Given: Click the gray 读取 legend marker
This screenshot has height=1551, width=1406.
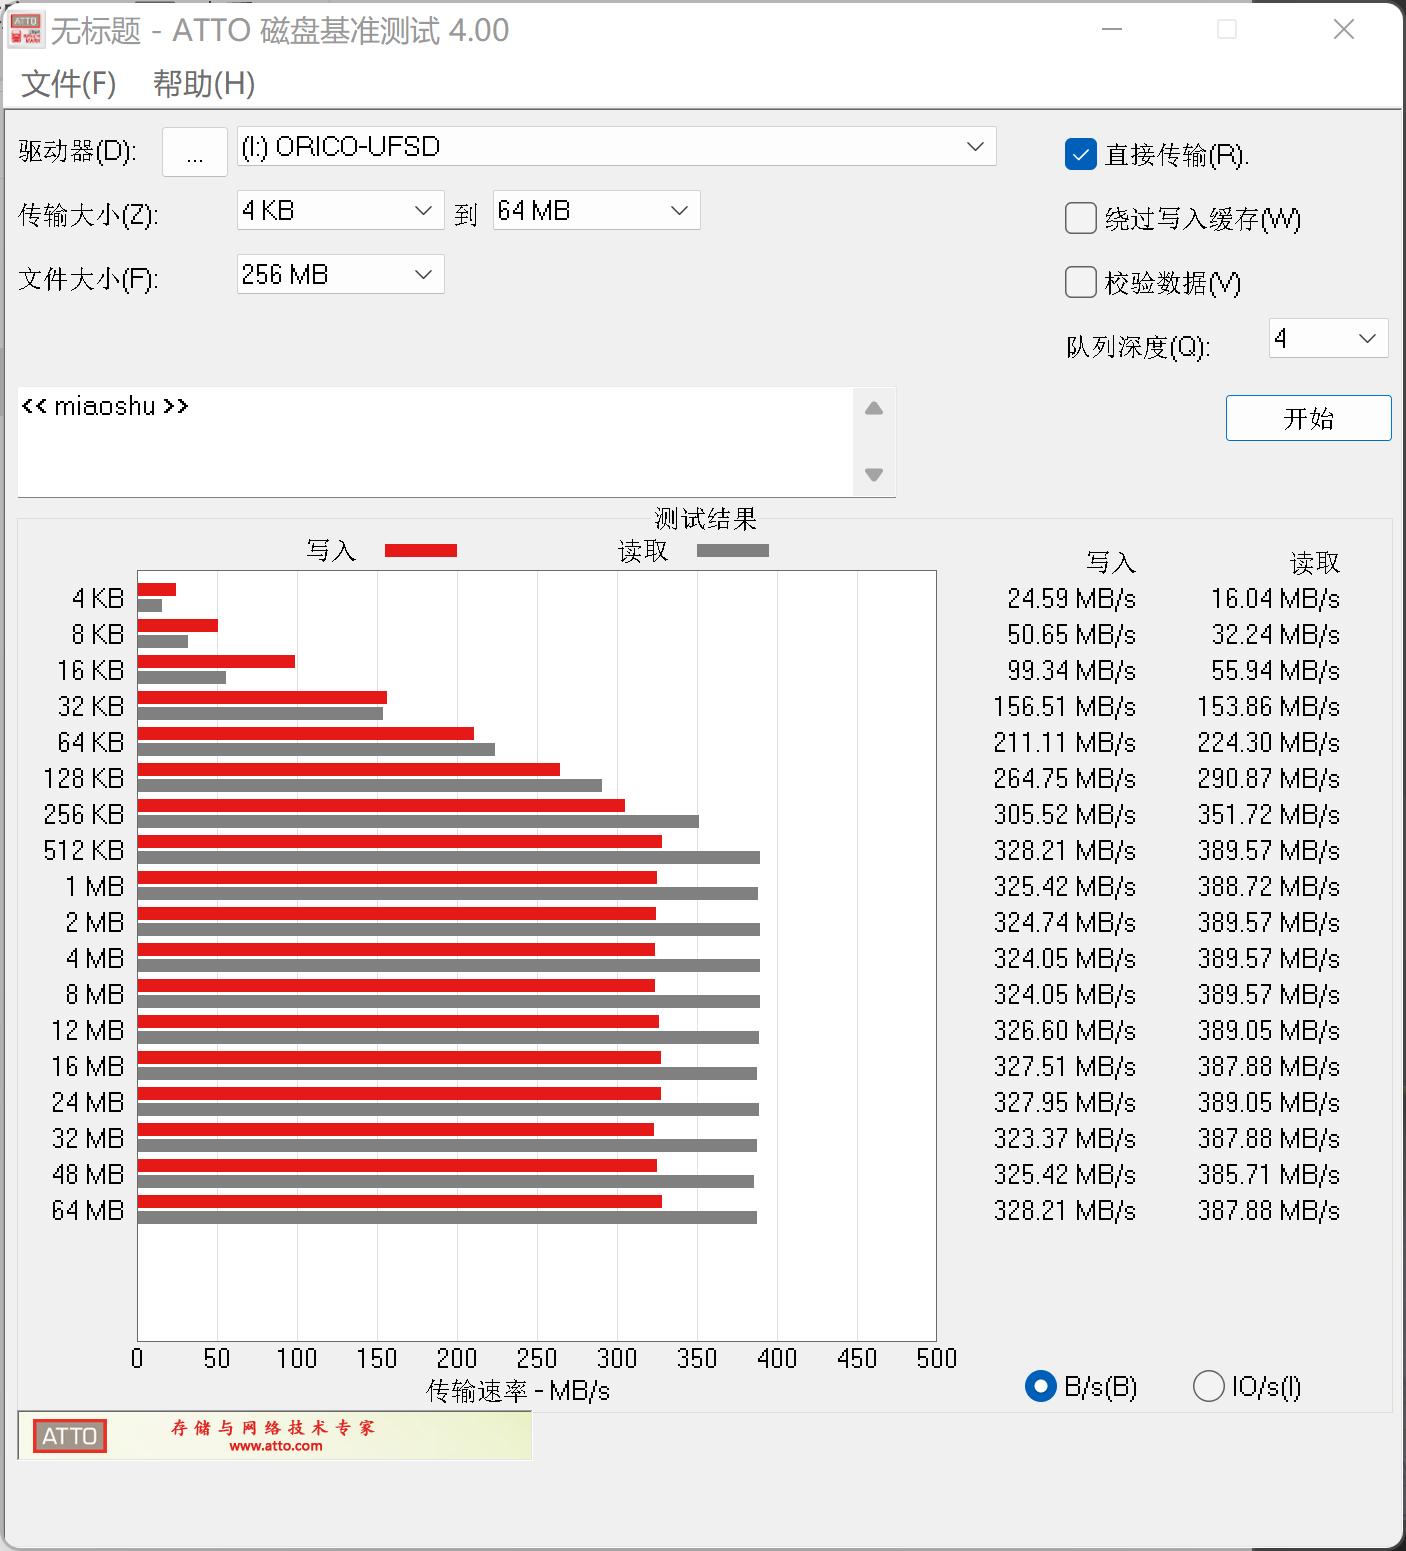Looking at the screenshot, I should coord(732,550).
